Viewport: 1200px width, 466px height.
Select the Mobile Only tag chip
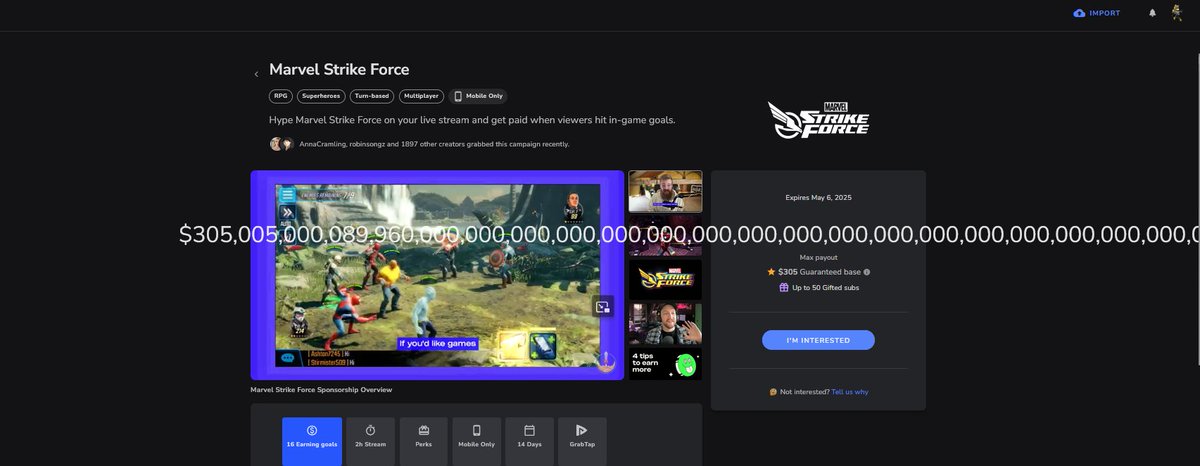478,96
